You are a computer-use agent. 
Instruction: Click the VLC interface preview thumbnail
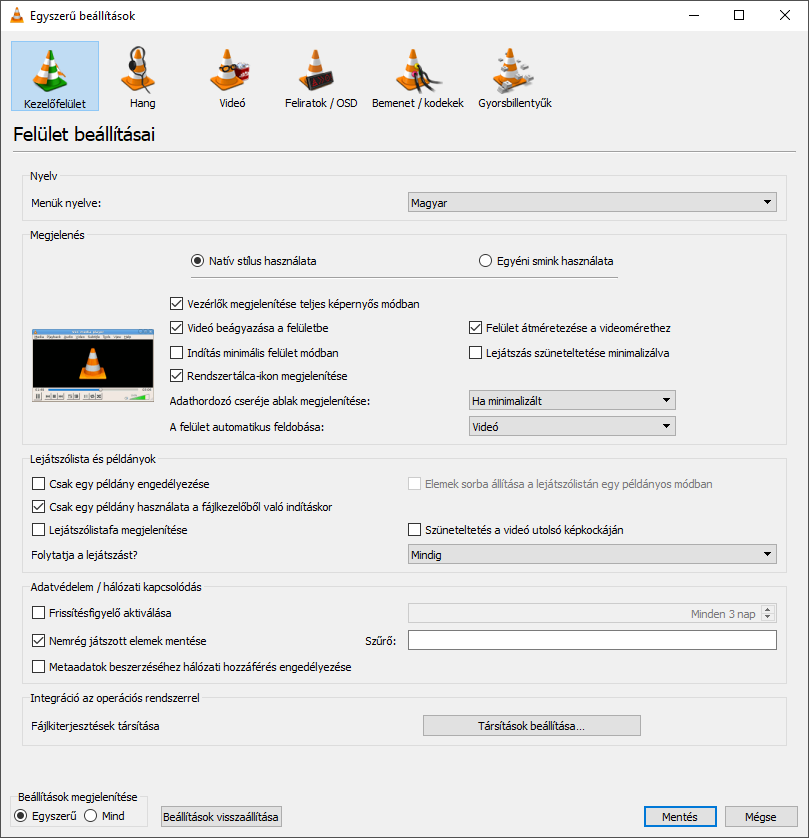[x=93, y=365]
